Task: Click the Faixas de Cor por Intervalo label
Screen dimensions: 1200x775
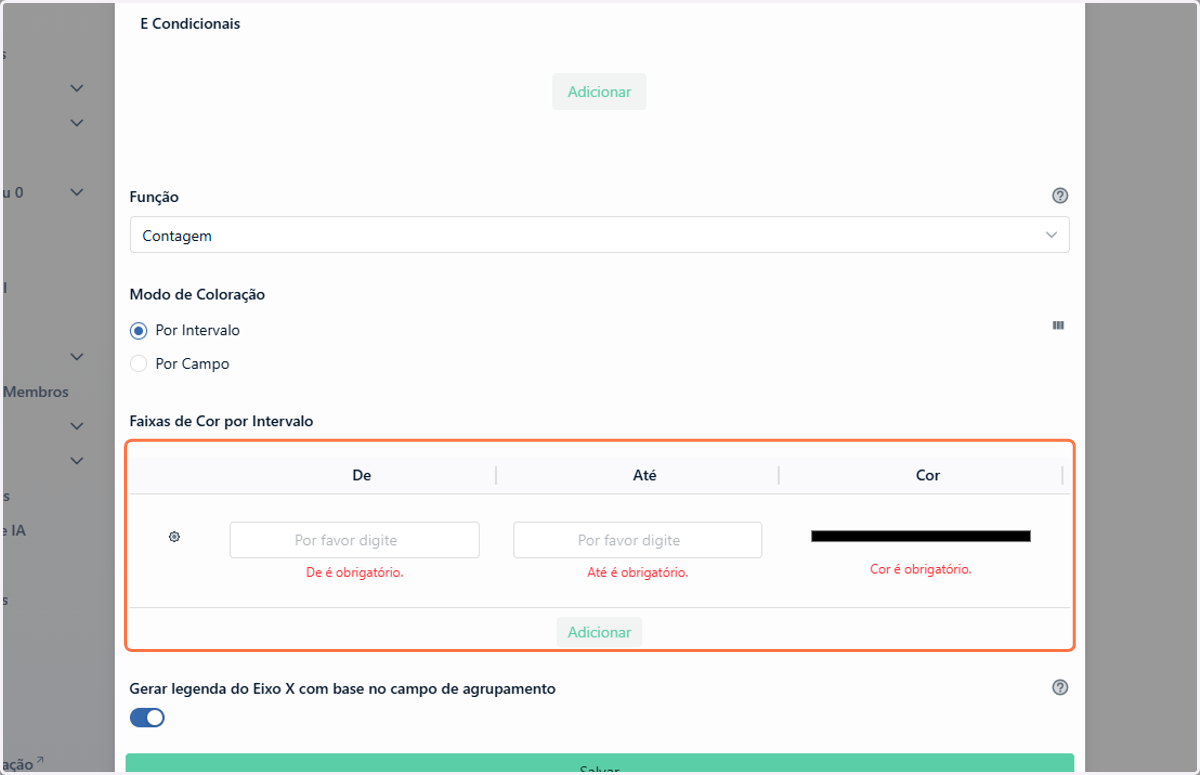Action: point(221,421)
